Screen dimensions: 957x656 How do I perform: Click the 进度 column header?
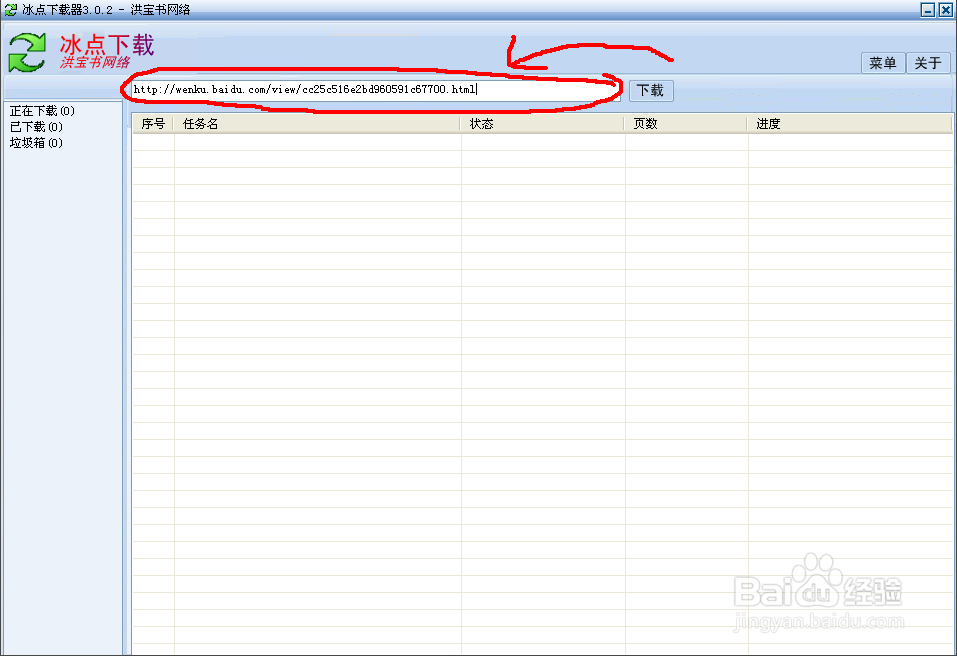click(x=850, y=124)
